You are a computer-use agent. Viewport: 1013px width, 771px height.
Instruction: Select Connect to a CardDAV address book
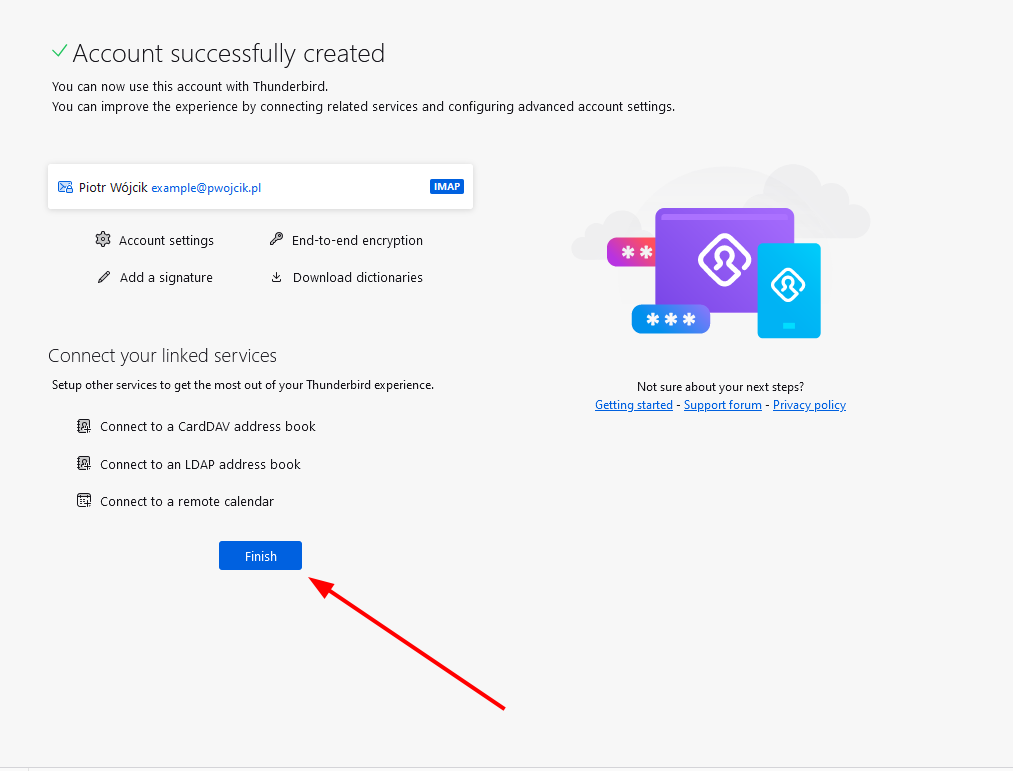(207, 426)
